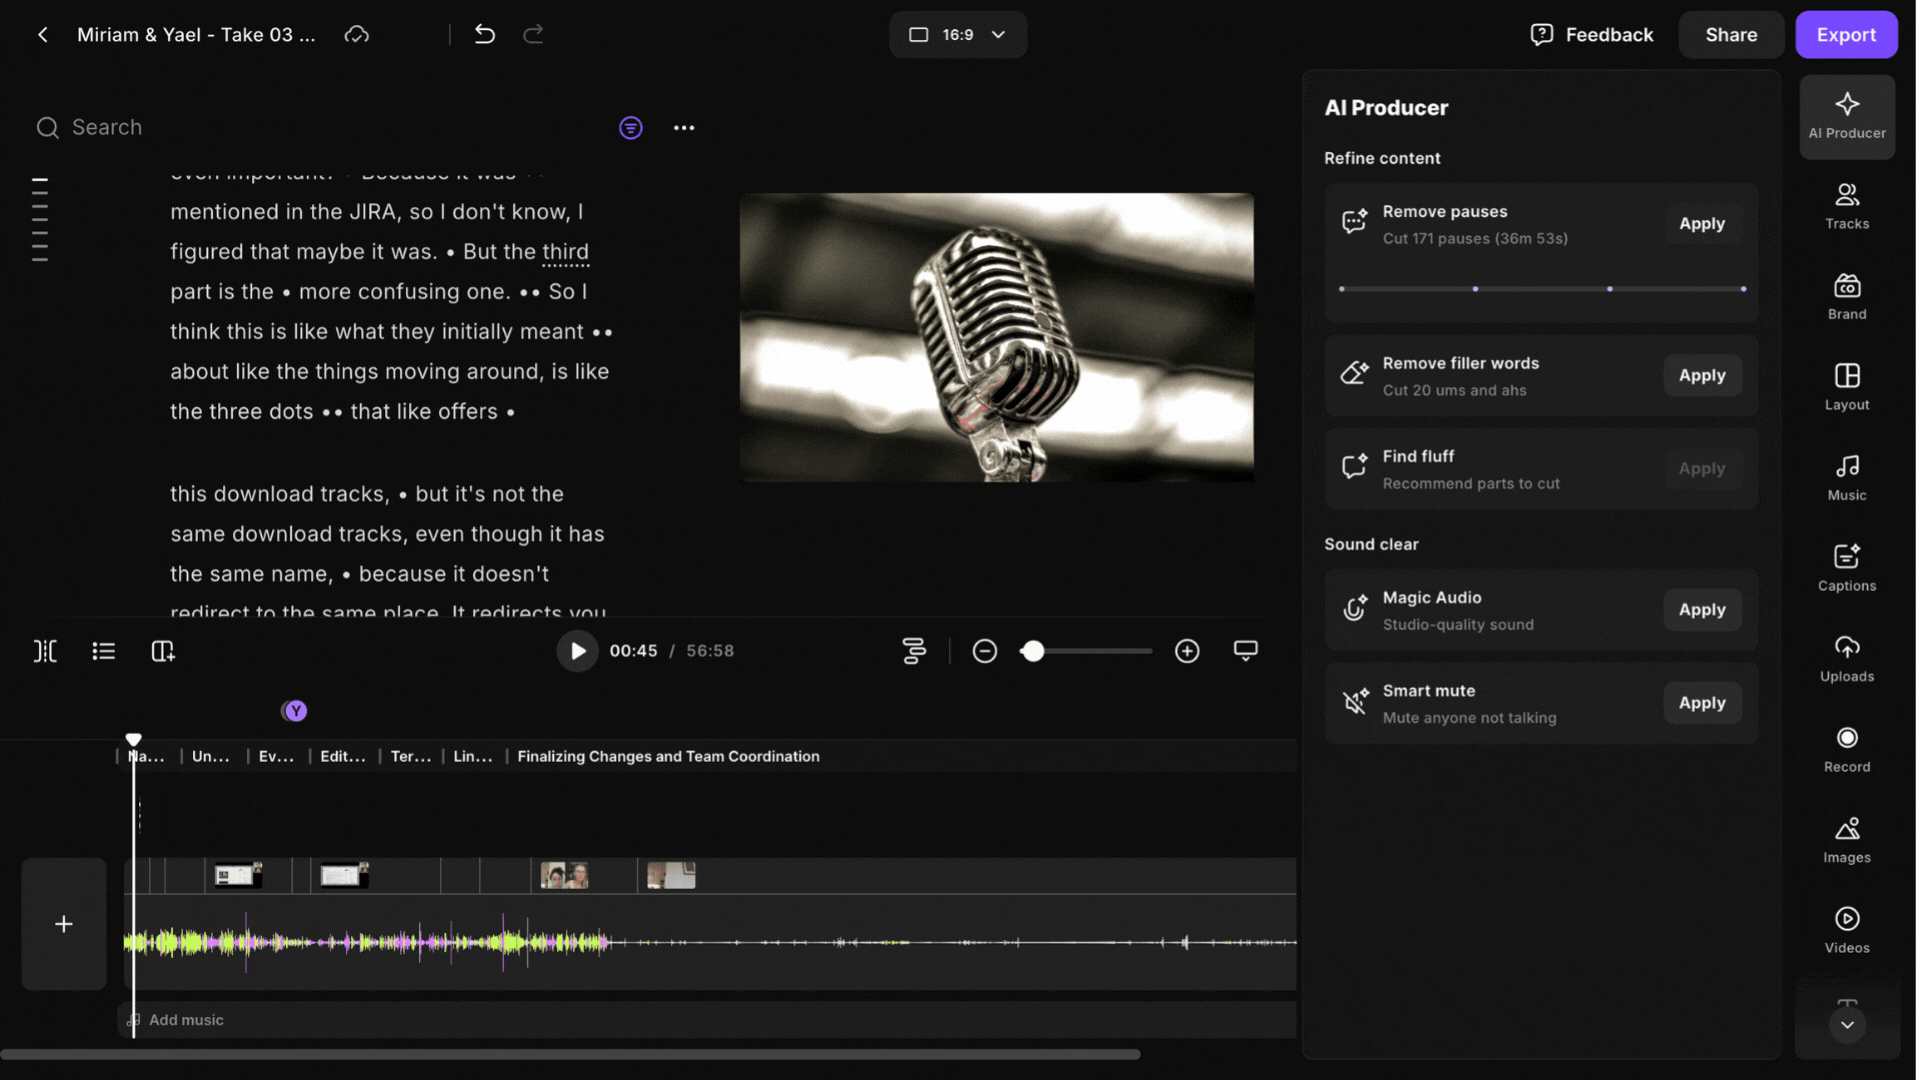
Task: Apply Remove filler words
Action: click(x=1701, y=376)
